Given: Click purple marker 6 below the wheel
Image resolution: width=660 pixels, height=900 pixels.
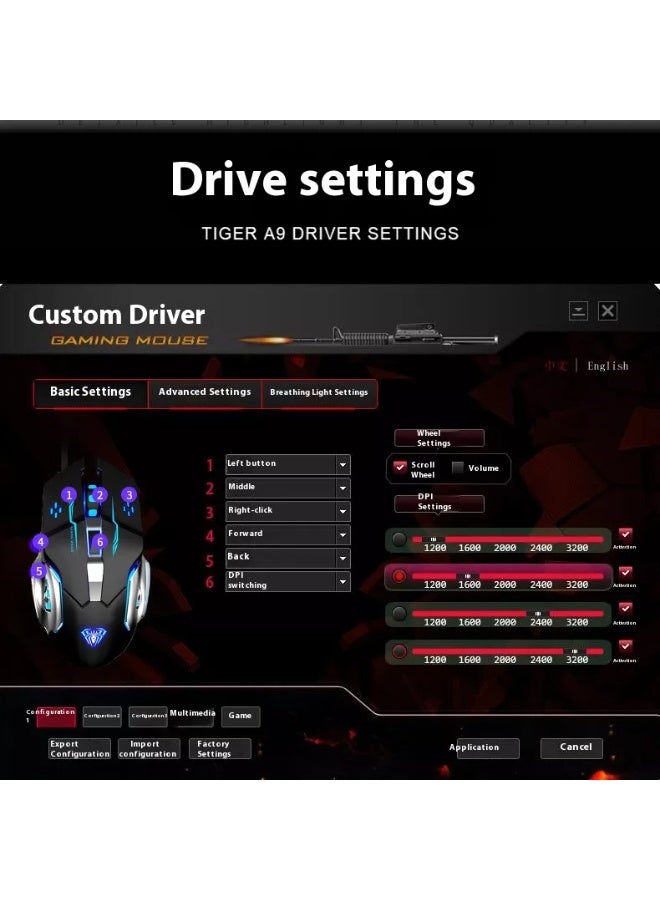Looking at the screenshot, I should pos(100,542).
